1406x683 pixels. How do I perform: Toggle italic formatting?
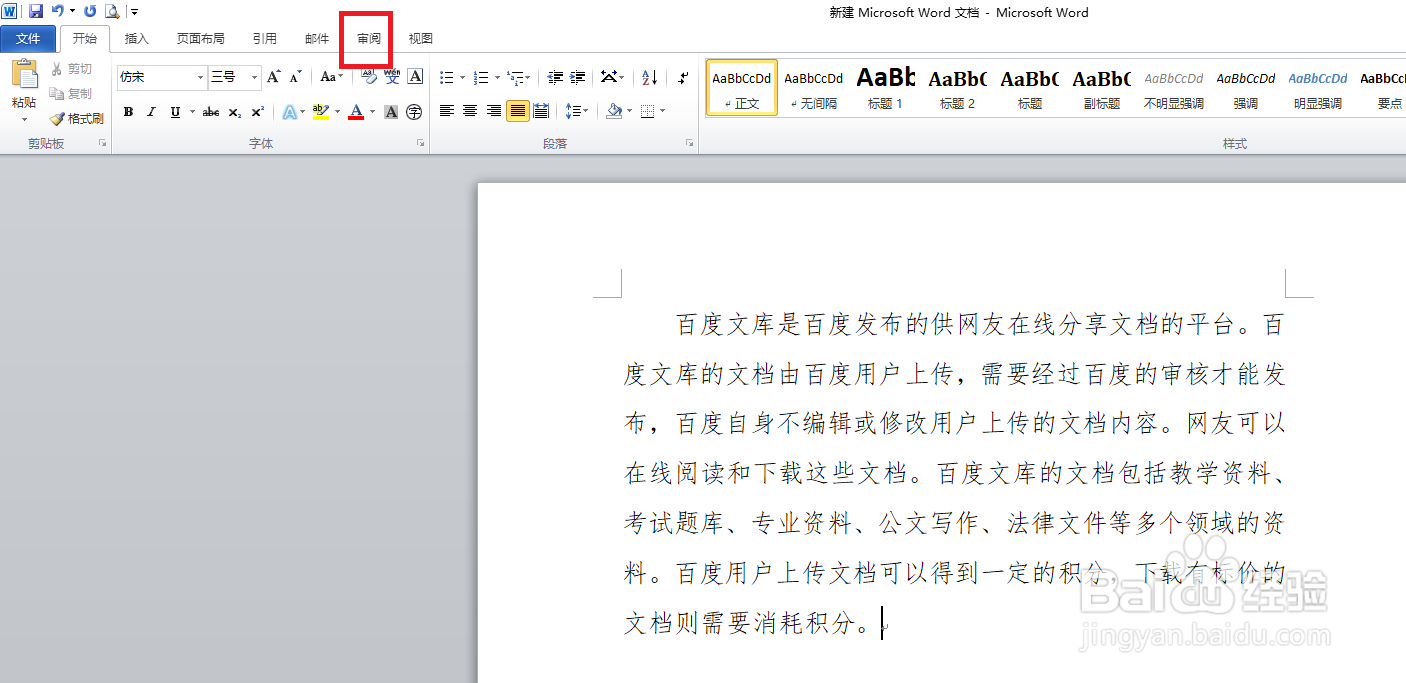[151, 112]
